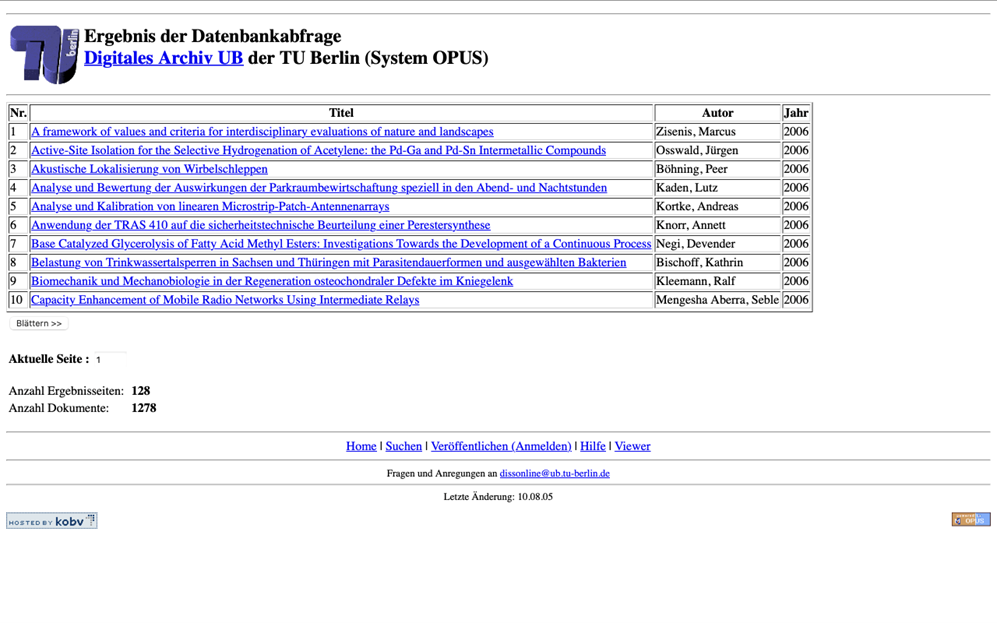Image resolution: width=997 pixels, height=623 pixels.
Task: Click the Aktuelle Seite input field
Action: [x=111, y=359]
